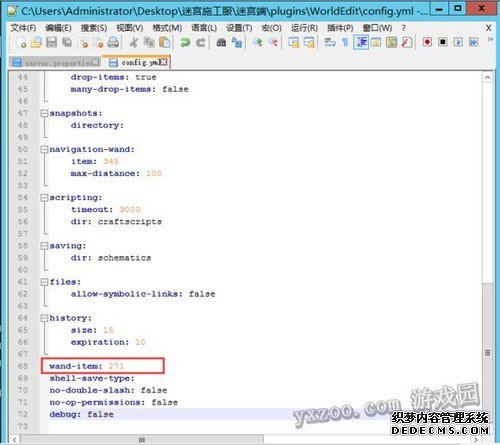Click the Save All toolbar icon
The width and height of the screenshot is (500, 445).
67,42
